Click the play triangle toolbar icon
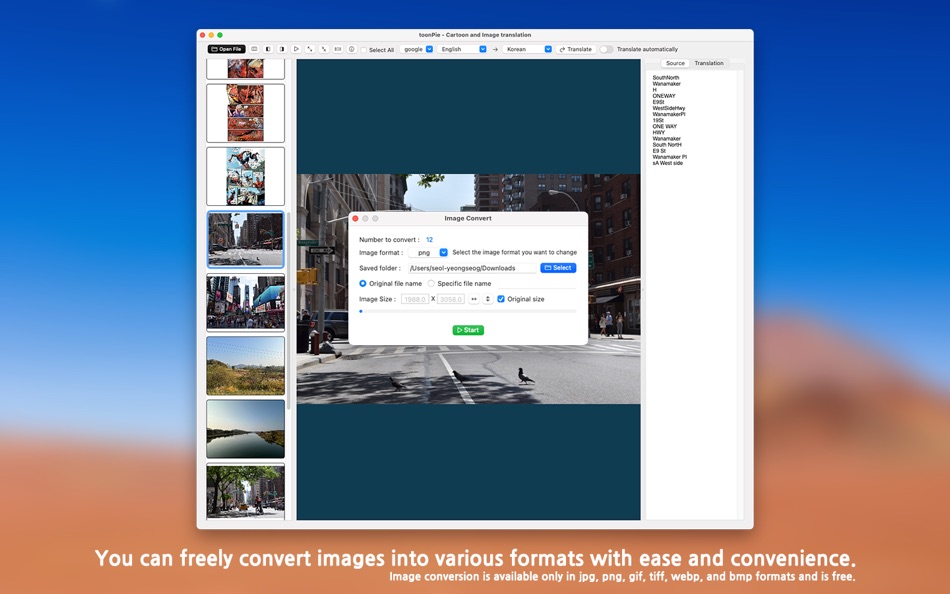Screen dimensions: 950x594 point(296,49)
